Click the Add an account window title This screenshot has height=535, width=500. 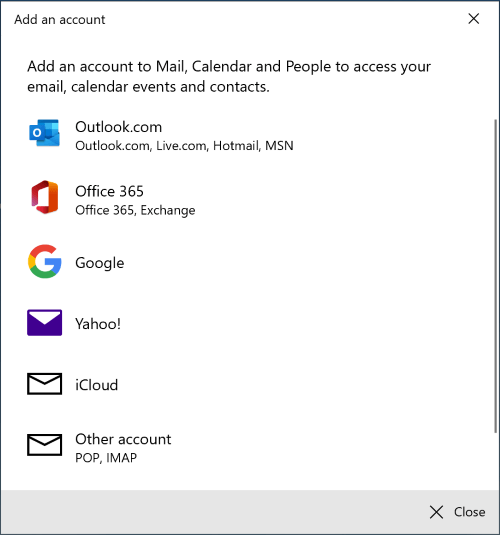click(x=60, y=19)
